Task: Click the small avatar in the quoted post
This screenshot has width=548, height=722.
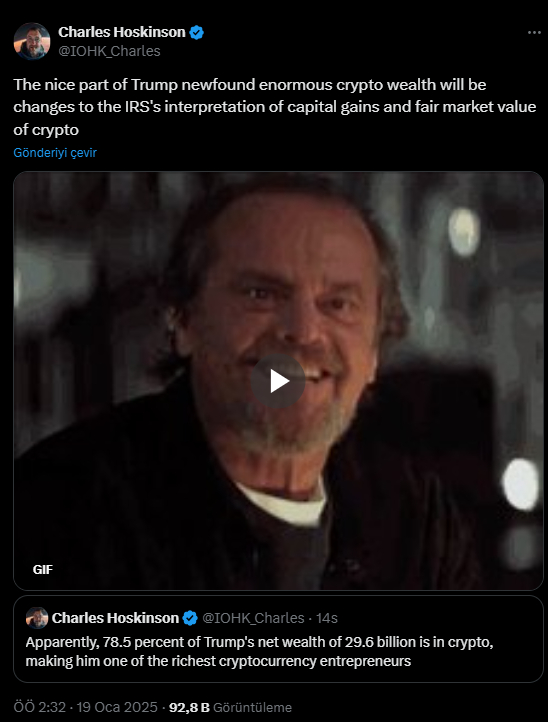Action: (37, 618)
